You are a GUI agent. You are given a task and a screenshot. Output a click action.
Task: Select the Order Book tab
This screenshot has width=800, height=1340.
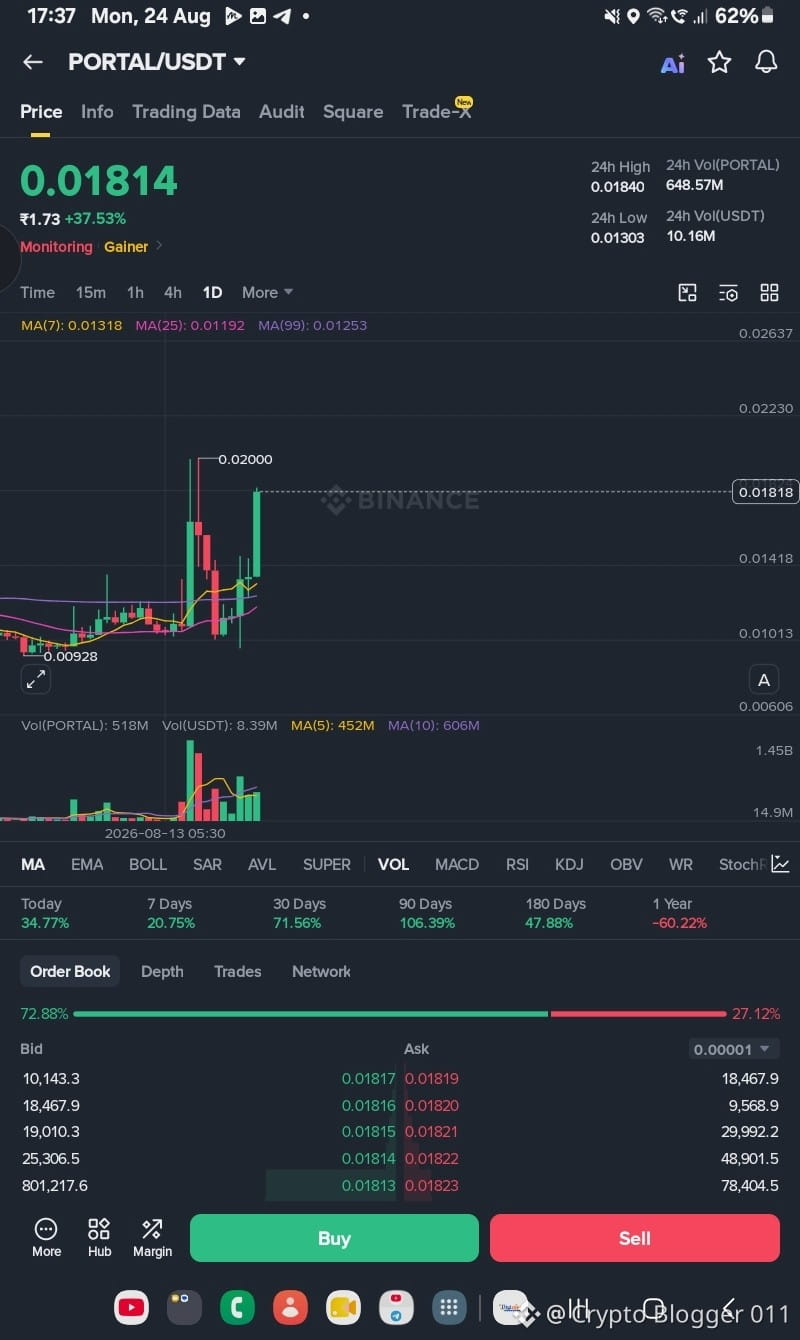point(70,971)
